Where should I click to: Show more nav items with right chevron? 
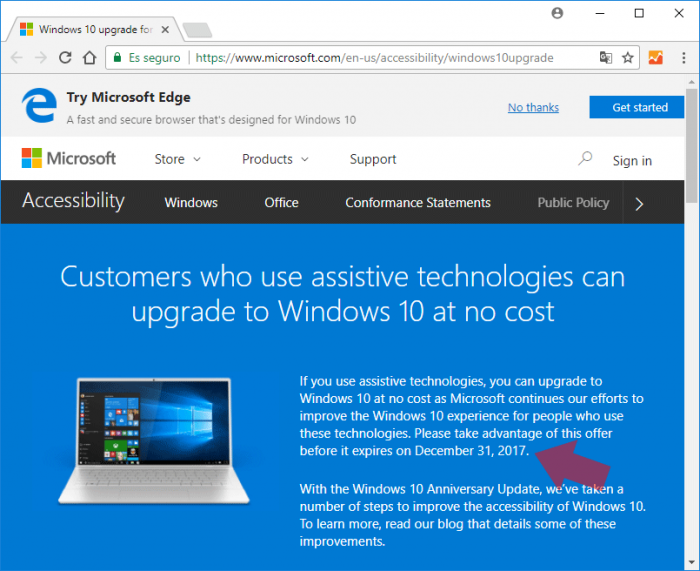(639, 204)
